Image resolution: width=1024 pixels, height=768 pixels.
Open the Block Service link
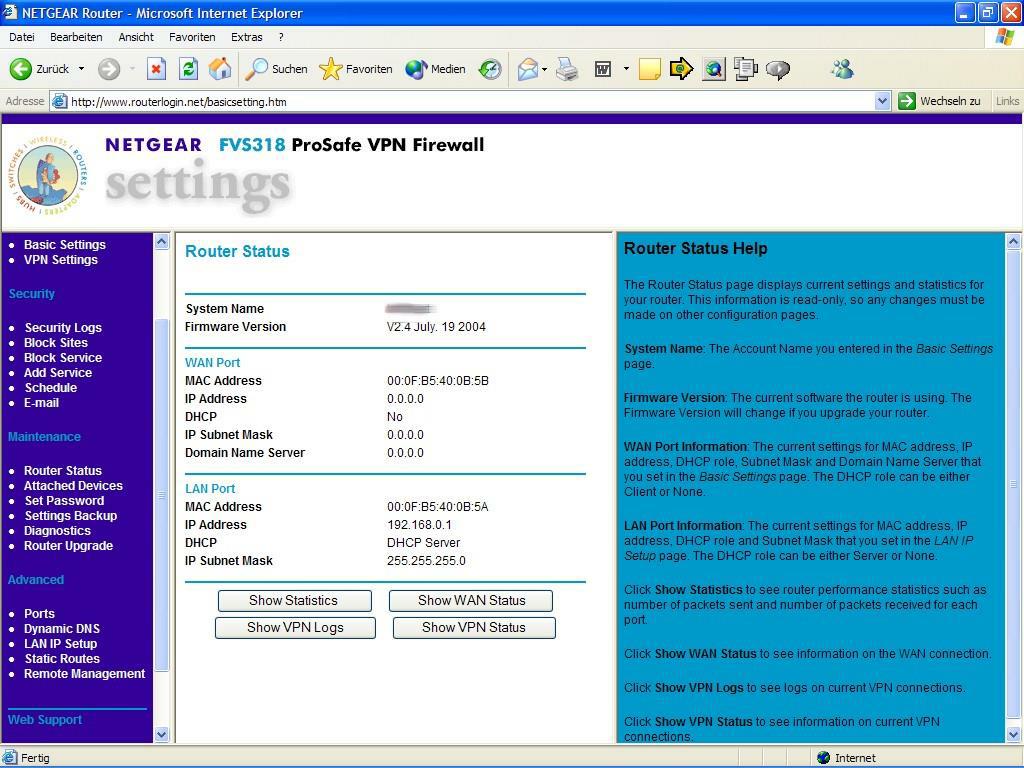[x=63, y=357]
